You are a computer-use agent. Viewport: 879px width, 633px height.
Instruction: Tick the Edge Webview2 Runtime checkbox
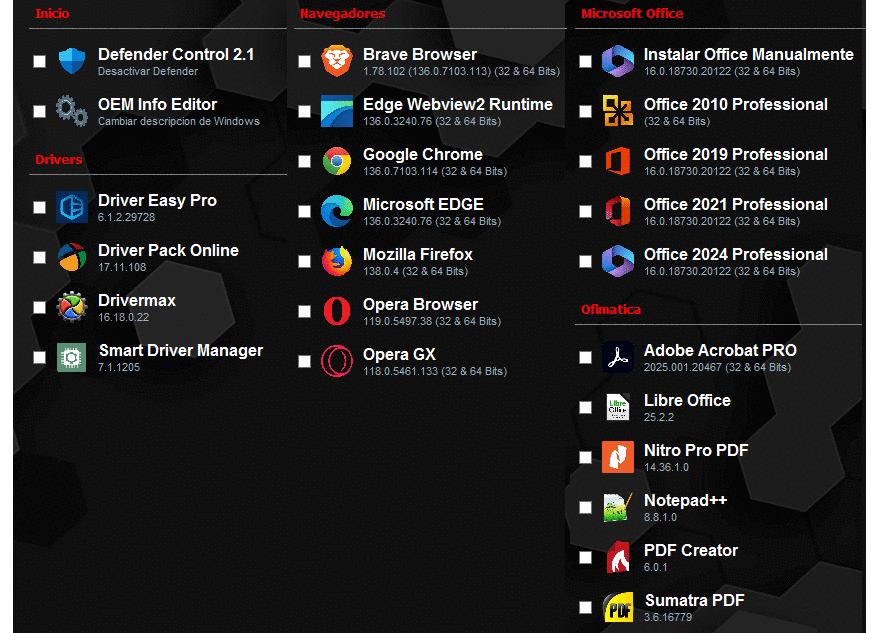coord(304,111)
